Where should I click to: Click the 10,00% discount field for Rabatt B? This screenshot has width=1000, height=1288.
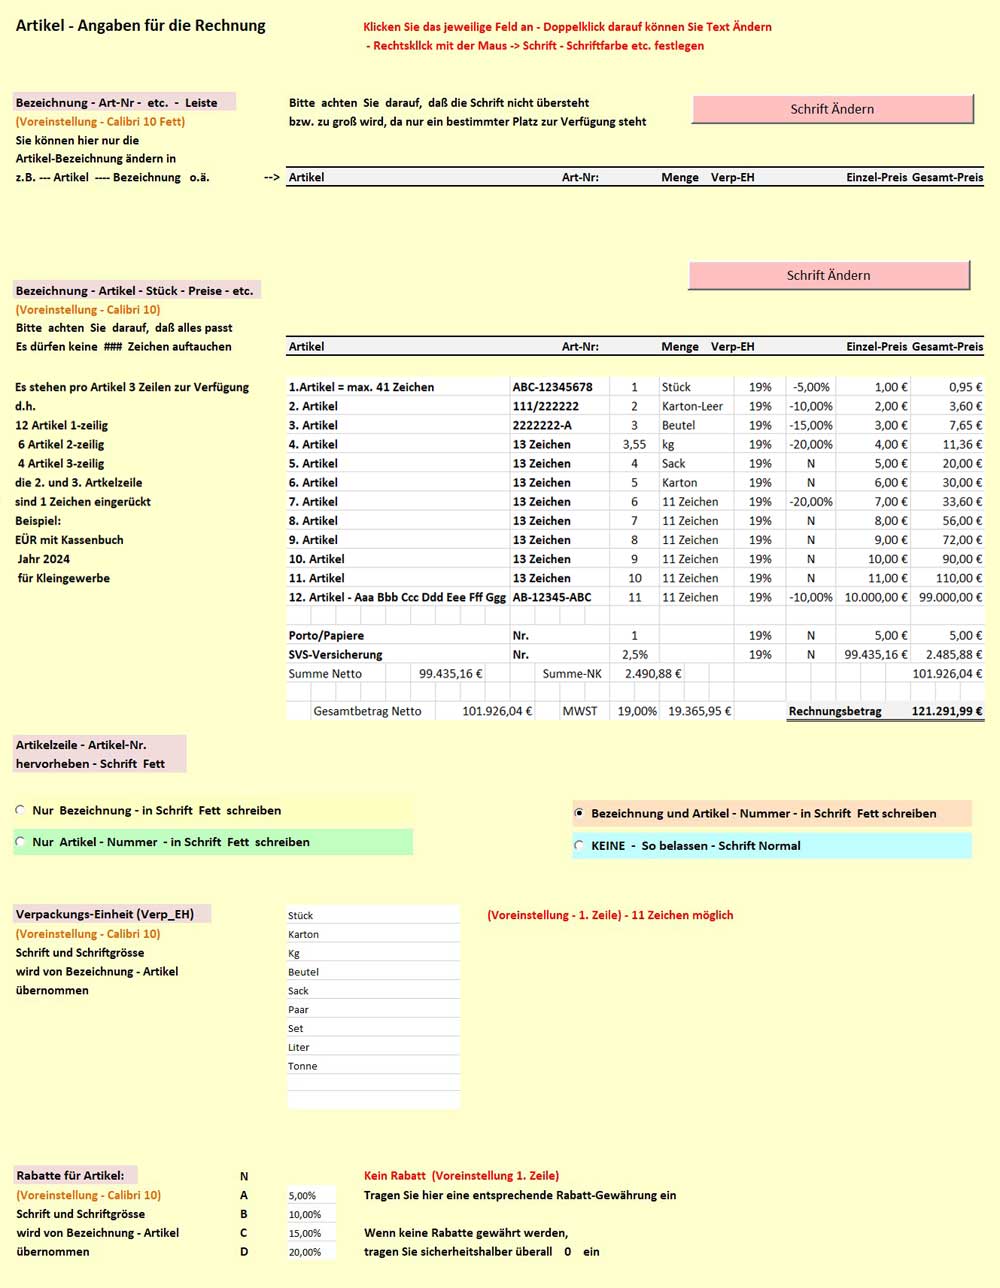point(311,1215)
